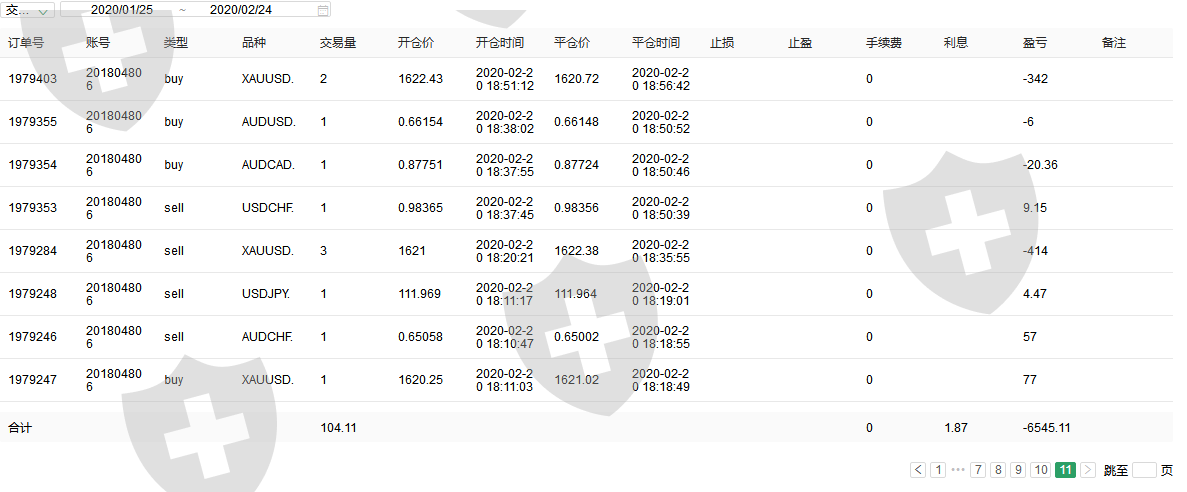Click start date 2020/01/25 field
The height and width of the screenshot is (492, 1187).
pyautogui.click(x=122, y=10)
